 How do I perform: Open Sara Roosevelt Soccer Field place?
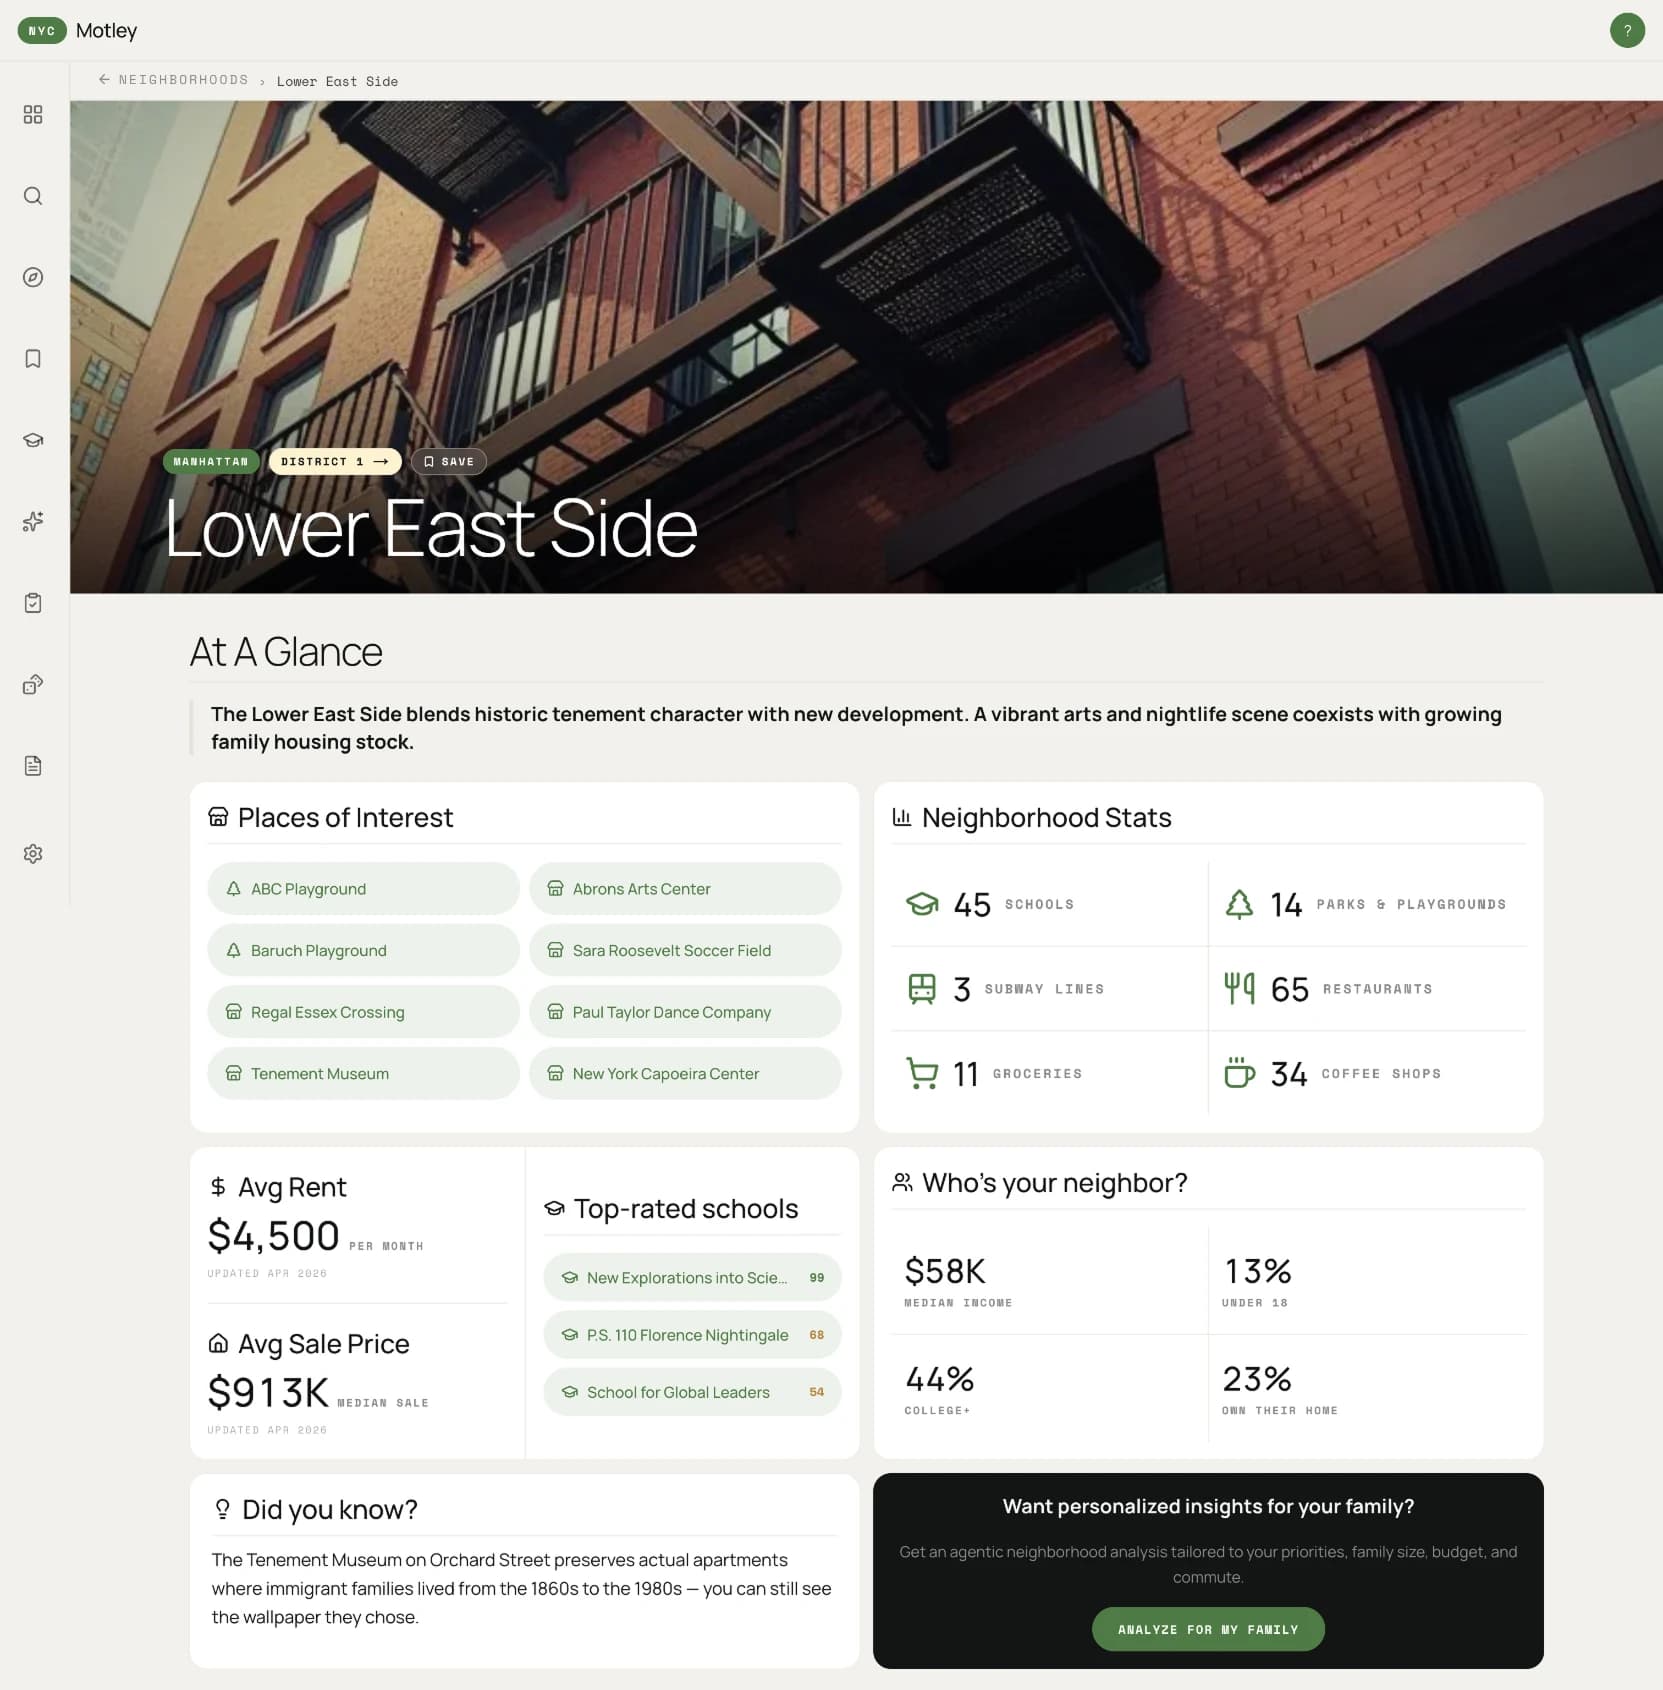[x=685, y=950]
